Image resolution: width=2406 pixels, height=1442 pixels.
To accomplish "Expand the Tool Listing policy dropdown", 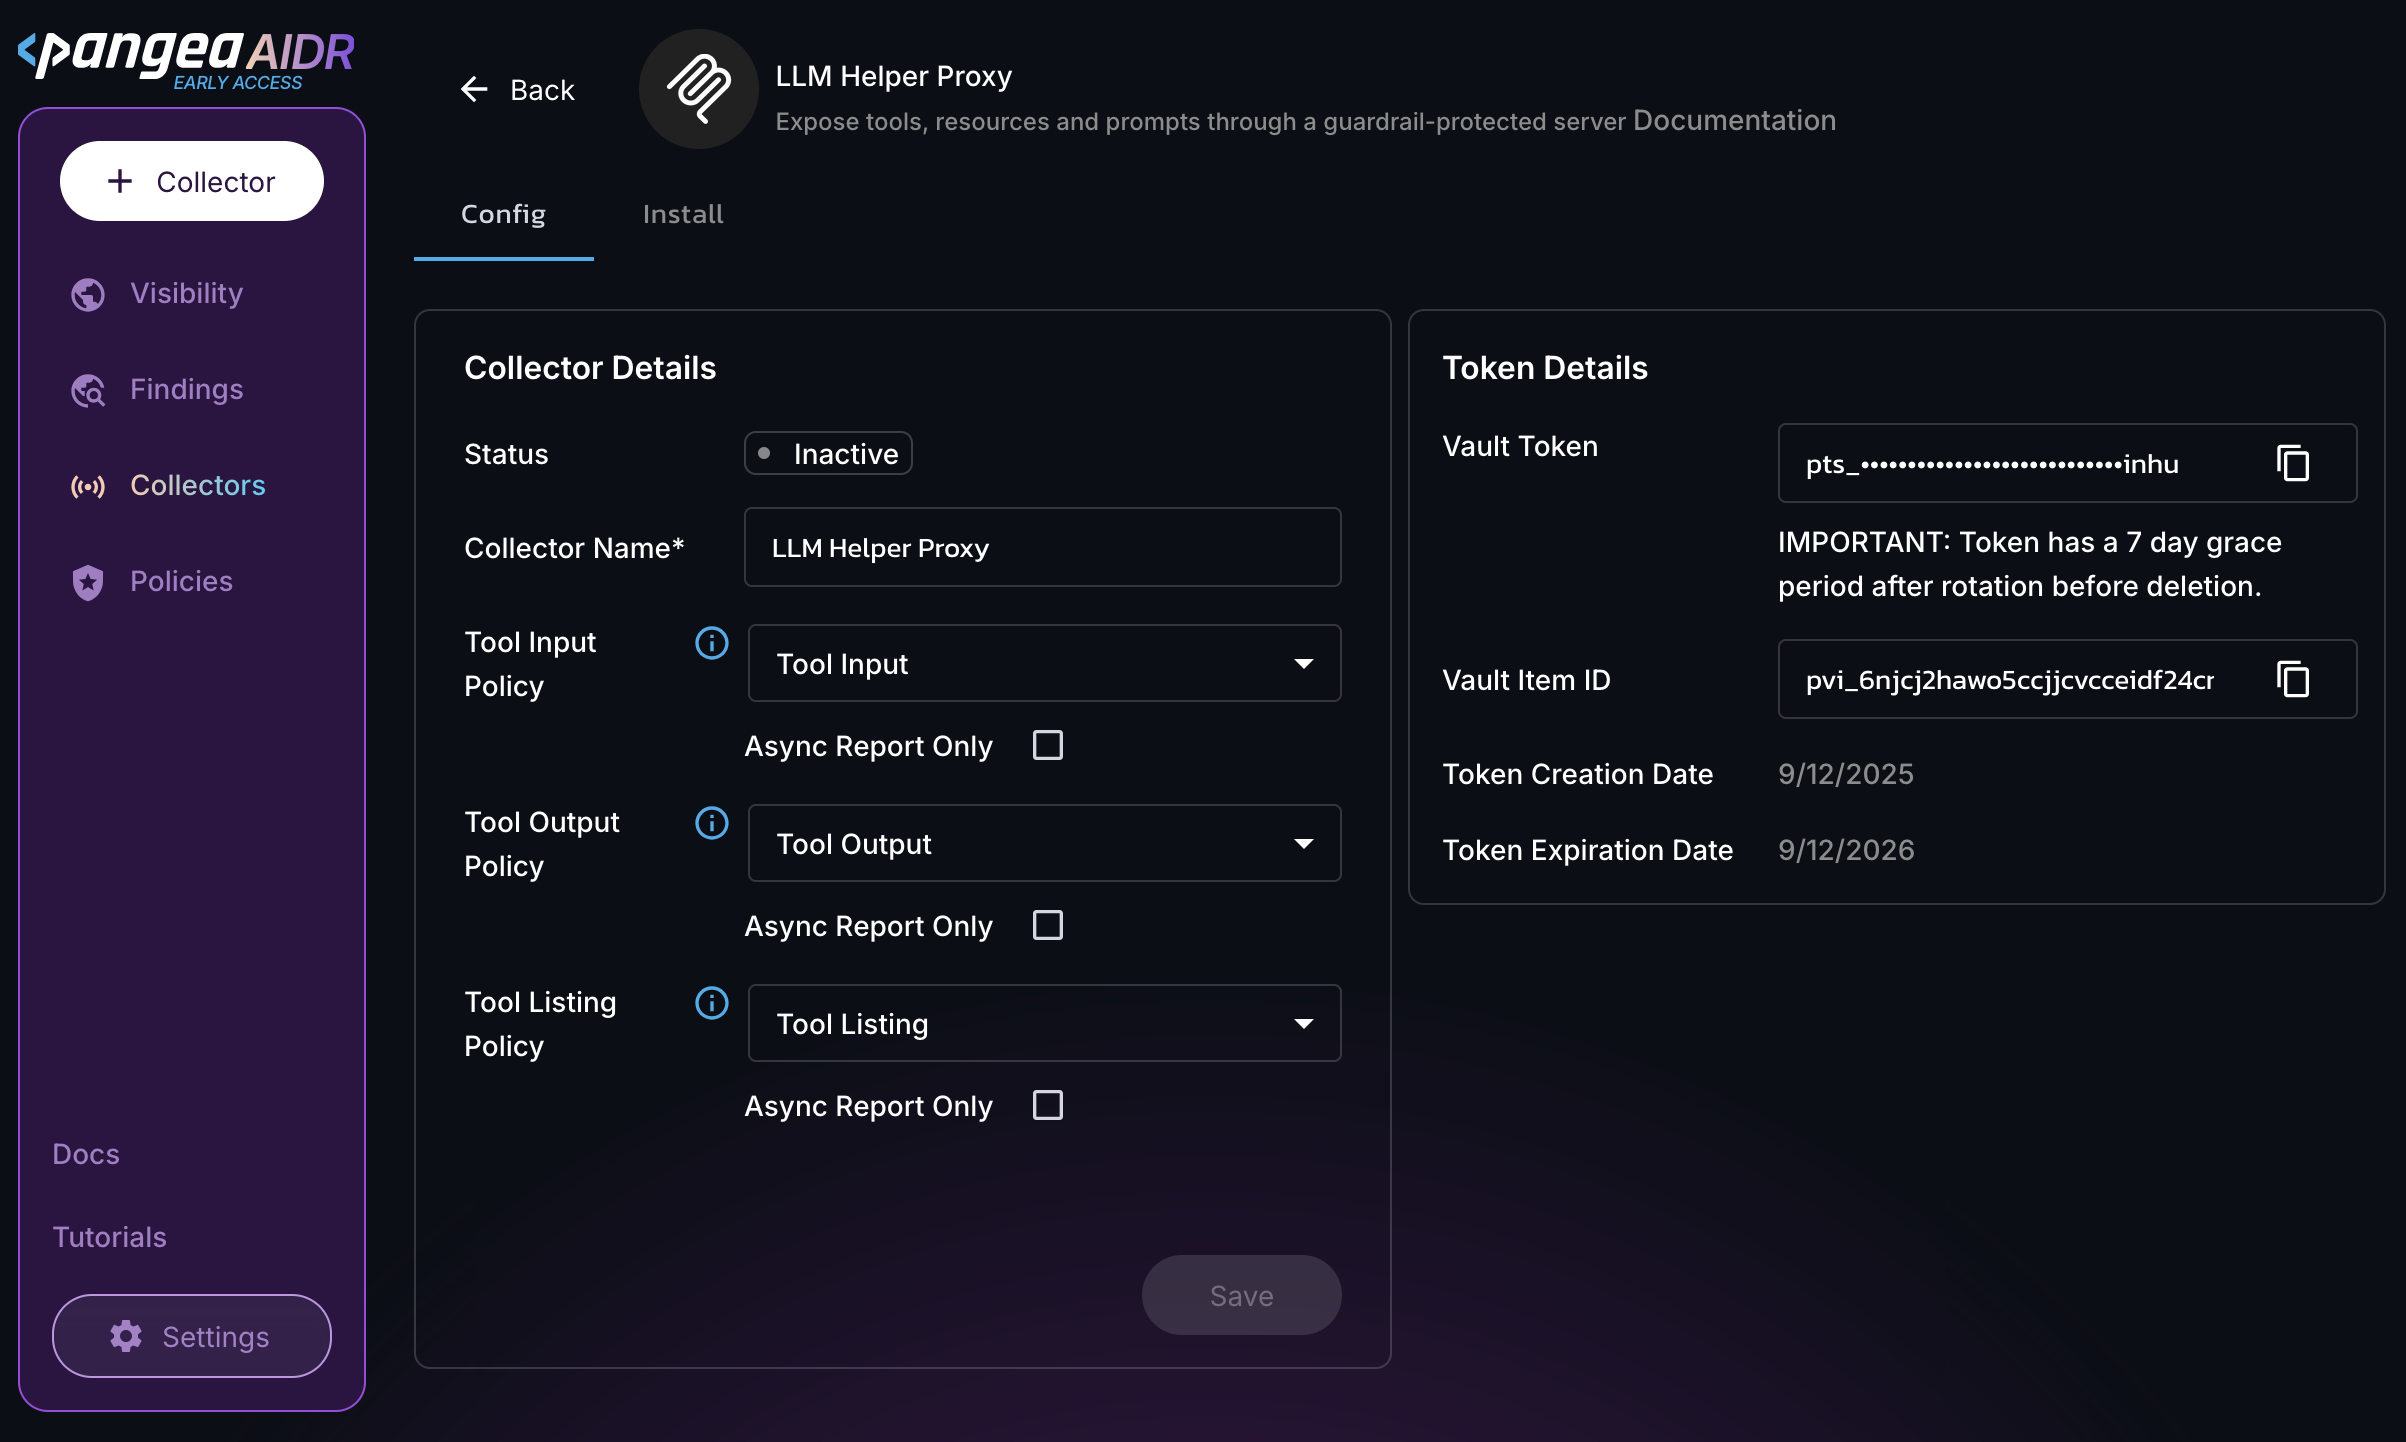I will pyautogui.click(x=1043, y=1024).
